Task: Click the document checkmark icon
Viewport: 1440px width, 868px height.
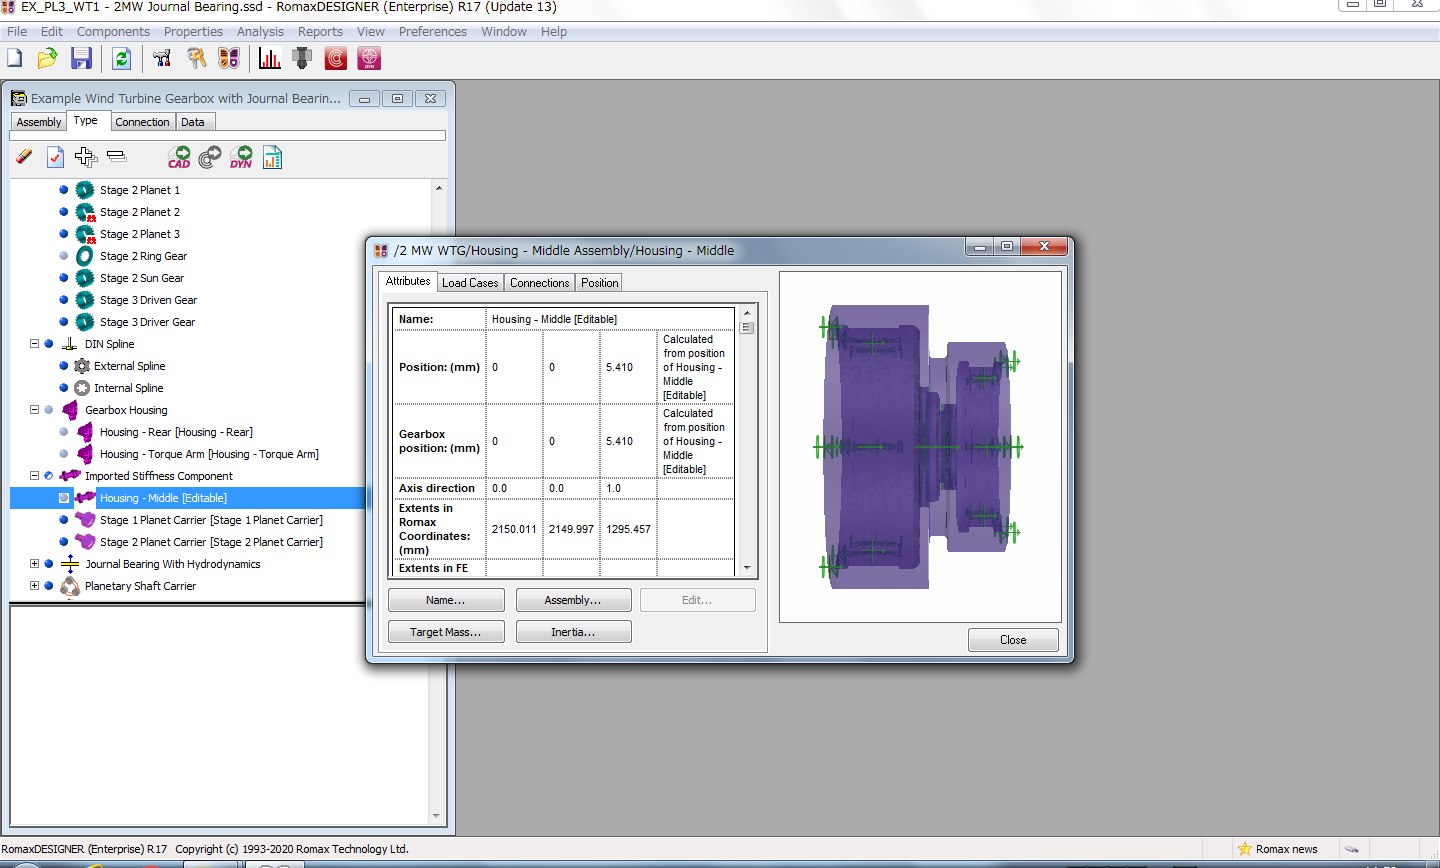Action: click(x=55, y=157)
